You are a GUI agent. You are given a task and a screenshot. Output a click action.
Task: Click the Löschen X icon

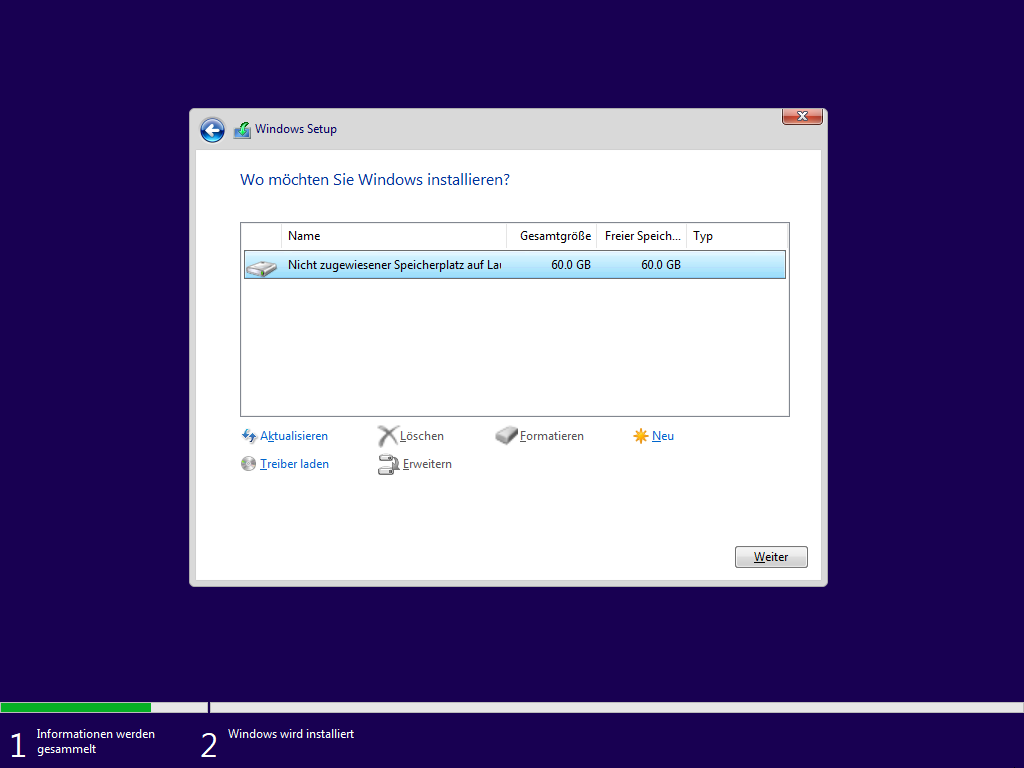click(387, 436)
